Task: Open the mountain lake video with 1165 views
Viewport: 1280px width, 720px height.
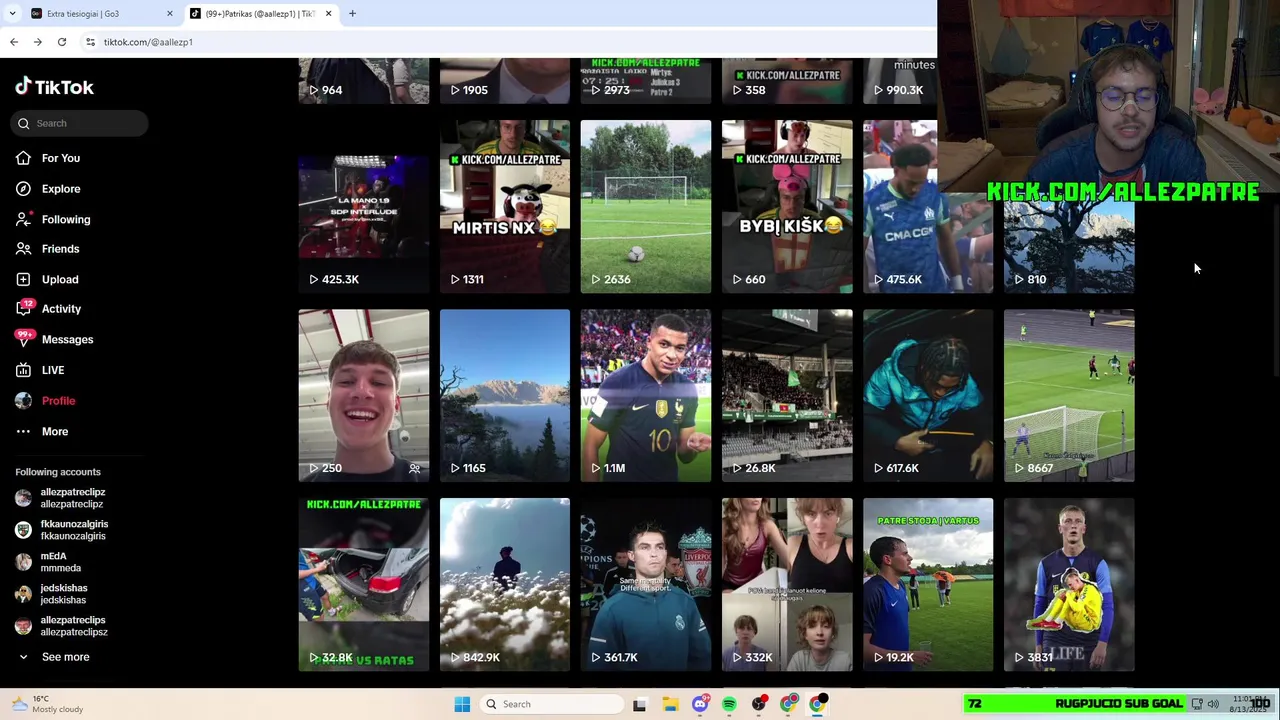Action: pyautogui.click(x=505, y=395)
